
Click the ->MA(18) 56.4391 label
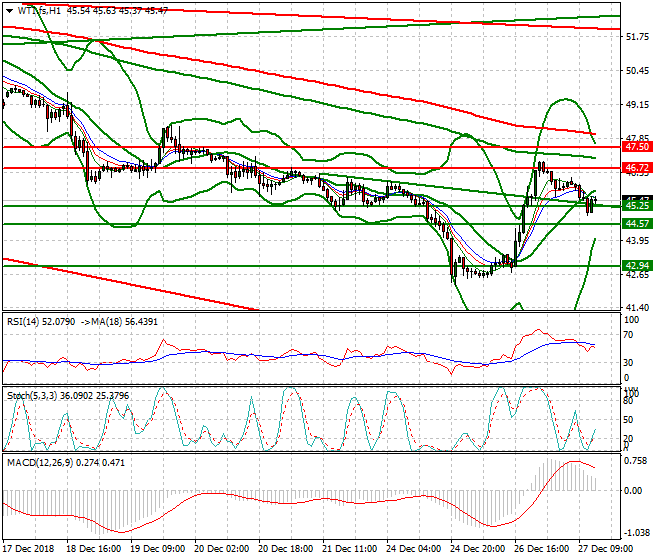119,322
